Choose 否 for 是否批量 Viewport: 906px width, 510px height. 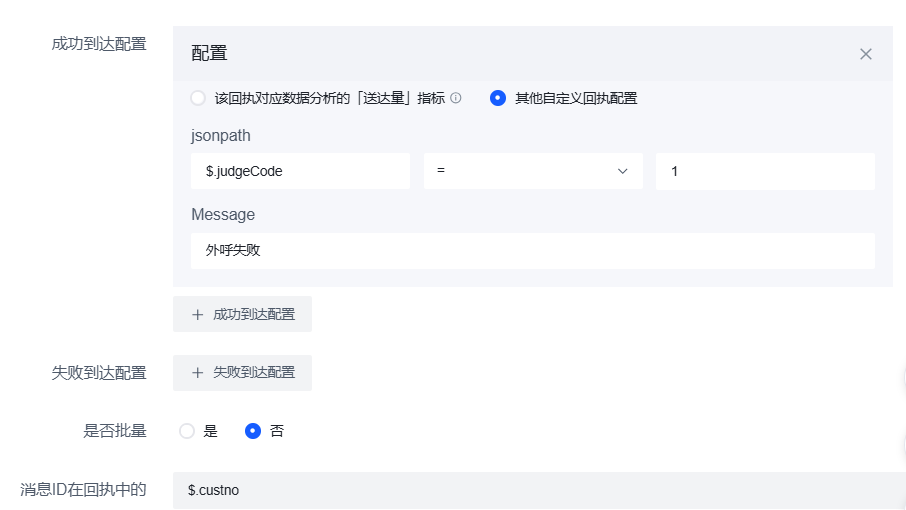pos(253,431)
